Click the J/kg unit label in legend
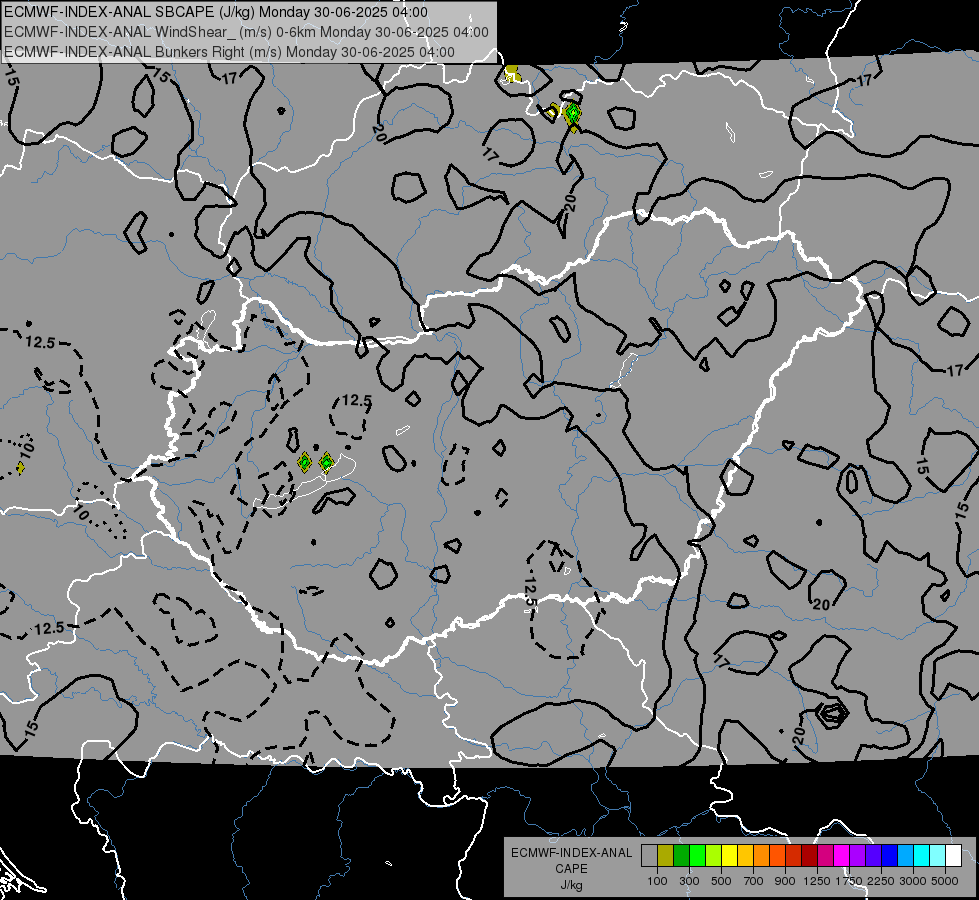The image size is (979, 900). [x=571, y=885]
